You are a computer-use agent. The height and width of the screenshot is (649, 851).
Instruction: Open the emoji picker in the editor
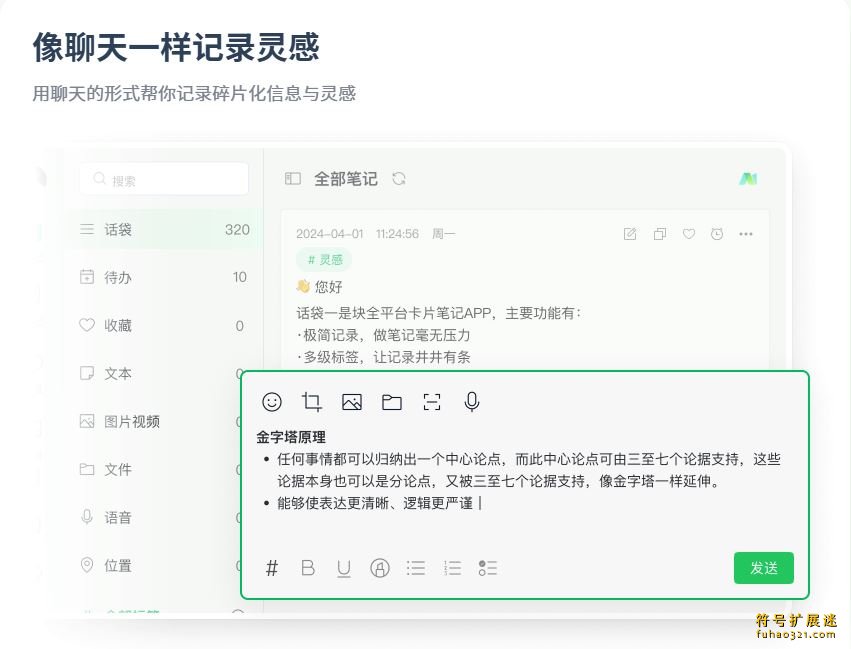[x=272, y=402]
